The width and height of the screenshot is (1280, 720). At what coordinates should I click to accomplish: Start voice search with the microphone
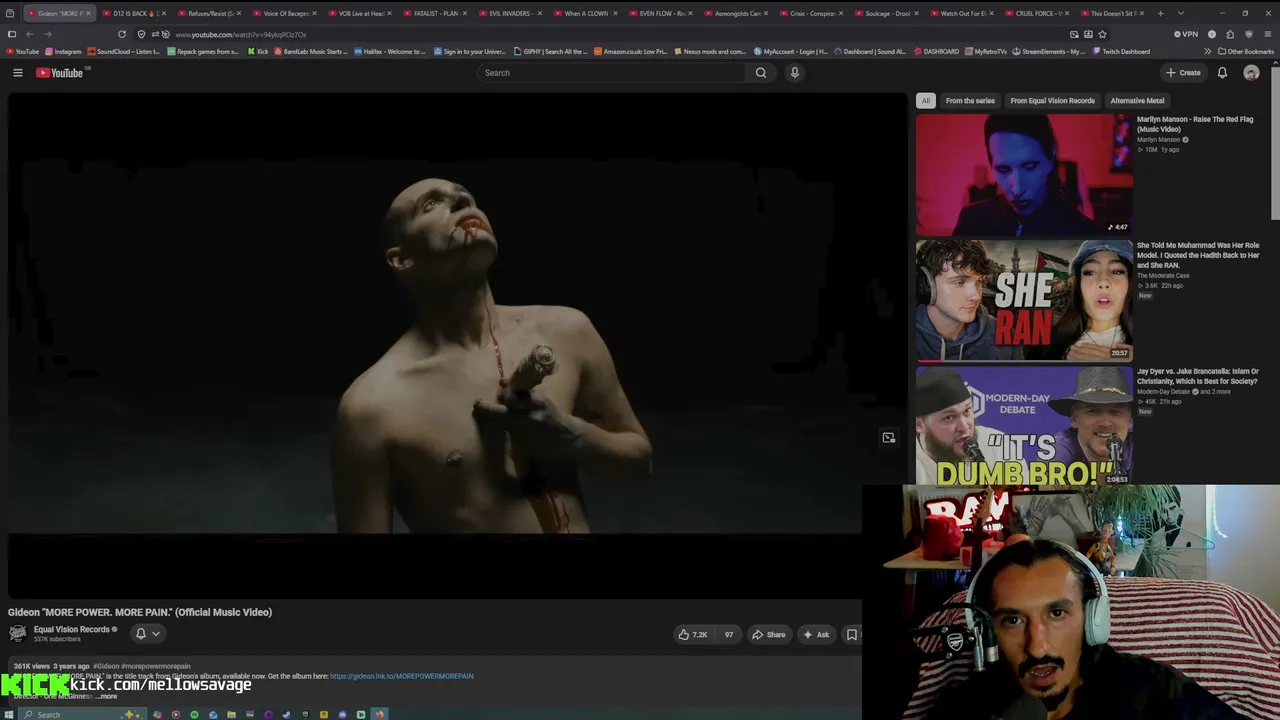(x=794, y=73)
